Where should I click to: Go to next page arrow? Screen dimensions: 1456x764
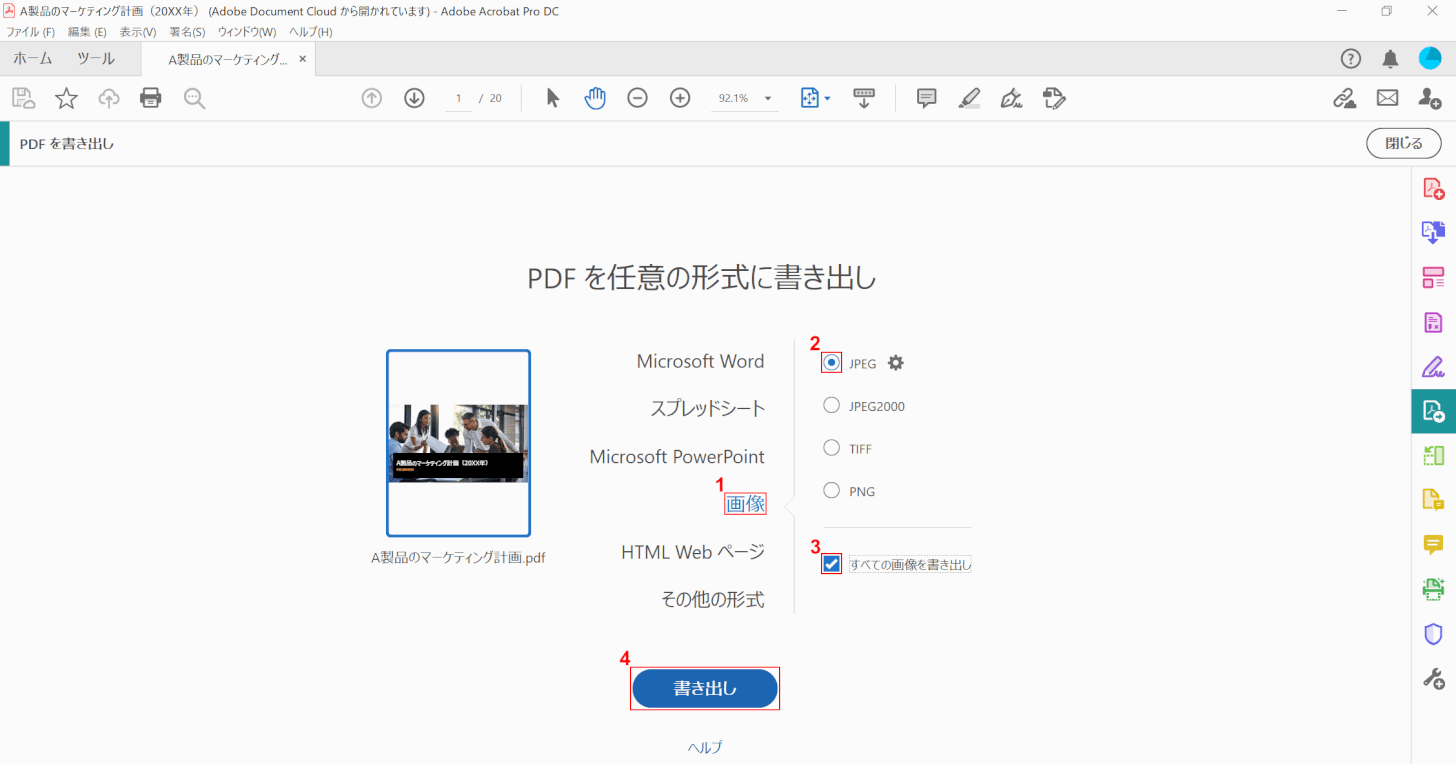coord(414,98)
